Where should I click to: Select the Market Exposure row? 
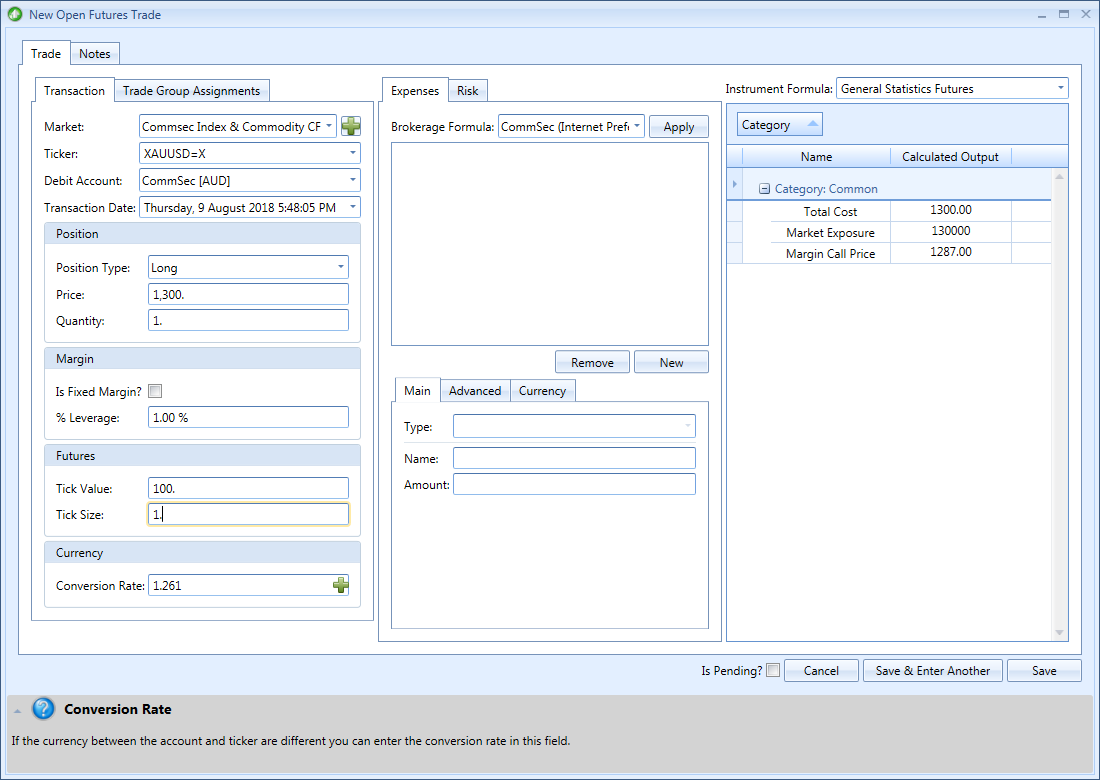(x=890, y=231)
